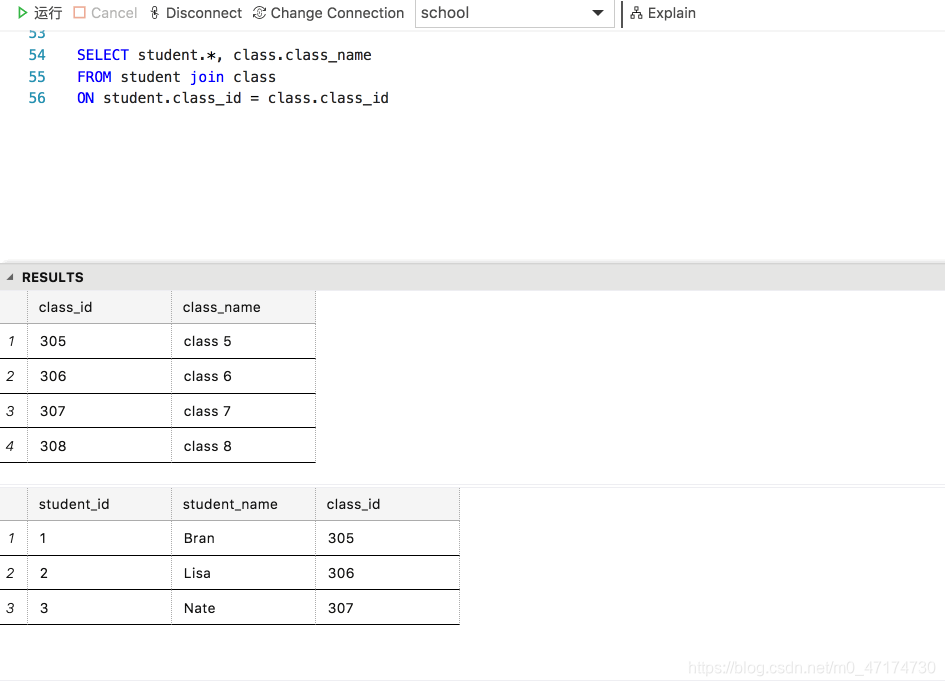The image size is (945, 686).
Task: Click line number 54 in editor gutter
Action: point(37,55)
